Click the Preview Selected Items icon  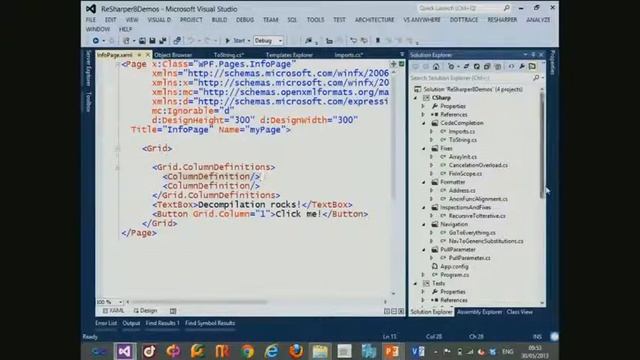click(x=532, y=67)
